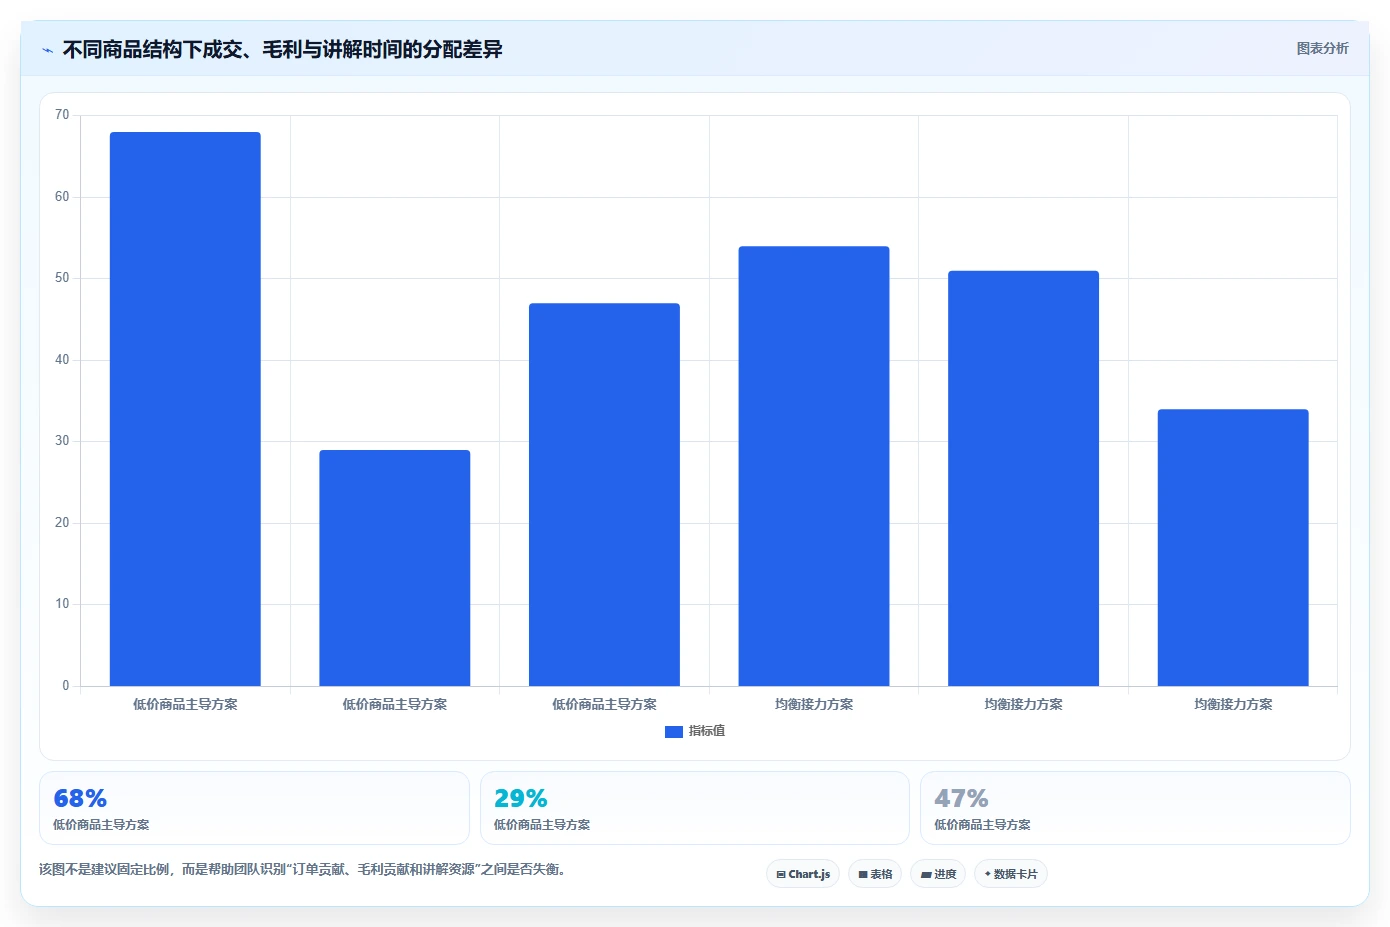Click the y-axis tick label 60
Viewport: 1390px width, 927px height.
point(62,197)
